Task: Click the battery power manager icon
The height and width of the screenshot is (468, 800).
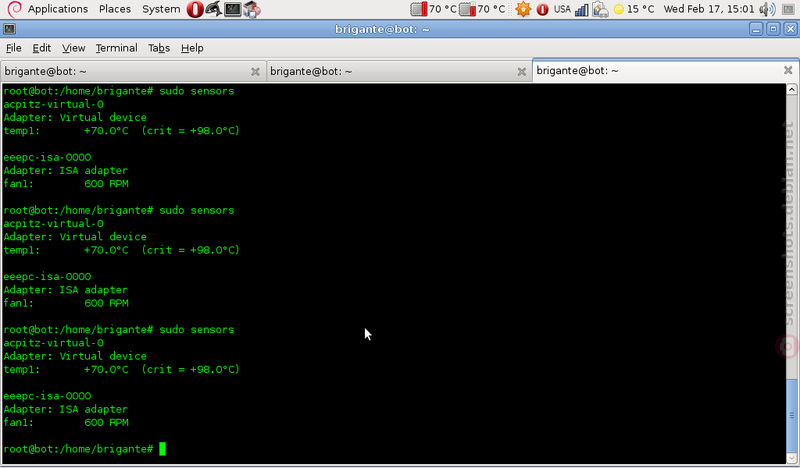Action: coord(601,9)
